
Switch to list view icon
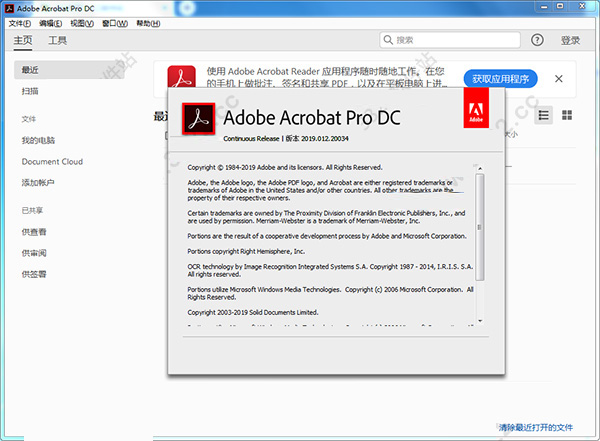click(x=543, y=115)
